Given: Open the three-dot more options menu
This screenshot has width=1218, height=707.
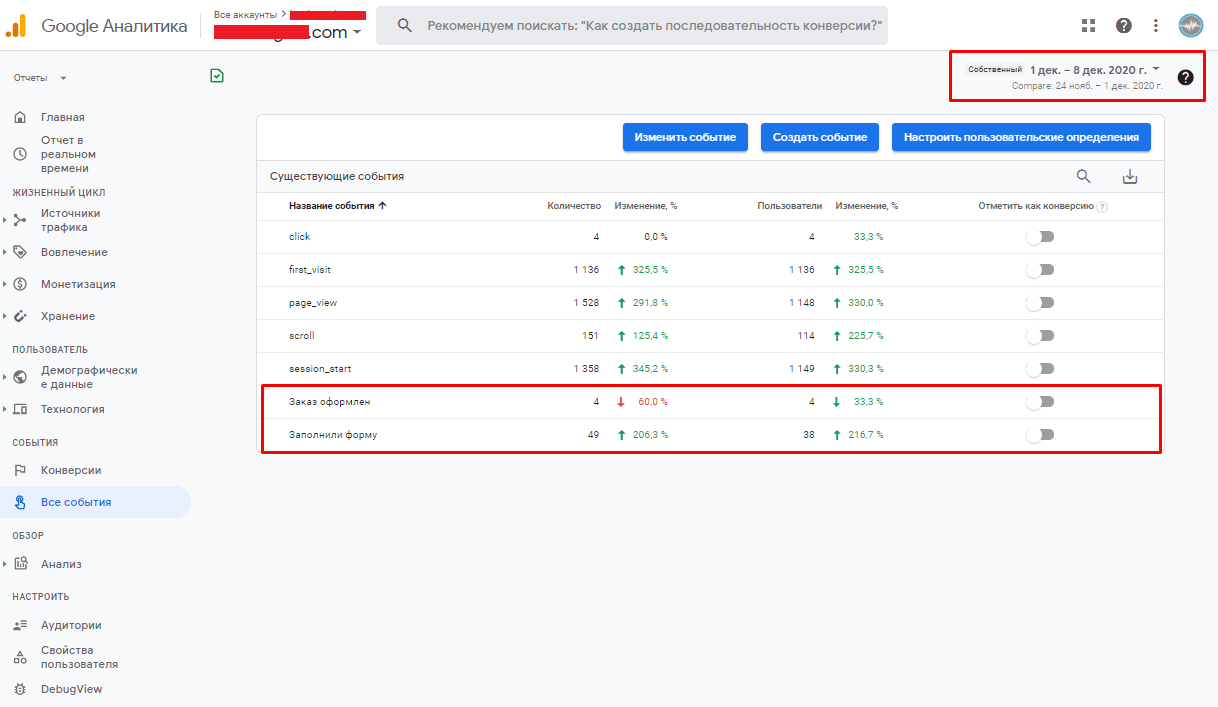Looking at the screenshot, I should point(1156,25).
